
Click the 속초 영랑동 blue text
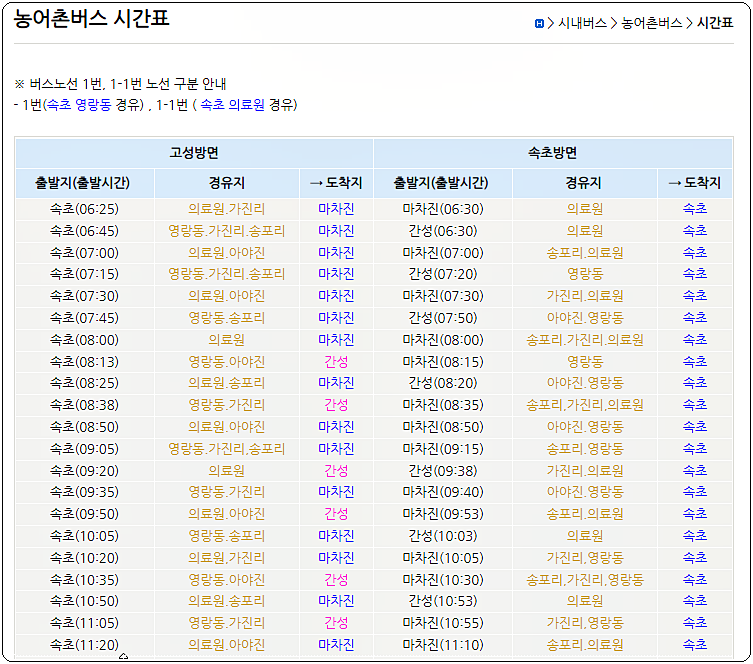(79, 104)
